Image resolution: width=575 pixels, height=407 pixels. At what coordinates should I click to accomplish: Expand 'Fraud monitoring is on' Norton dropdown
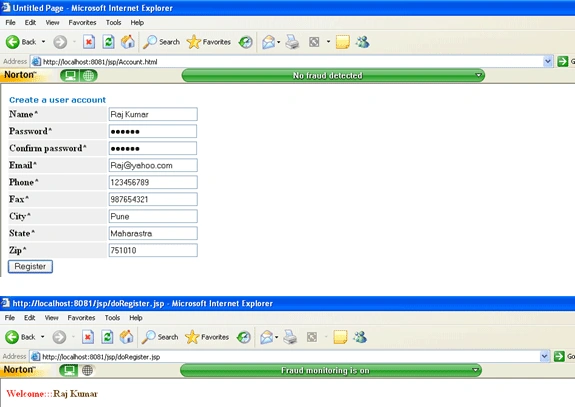[x=475, y=370]
